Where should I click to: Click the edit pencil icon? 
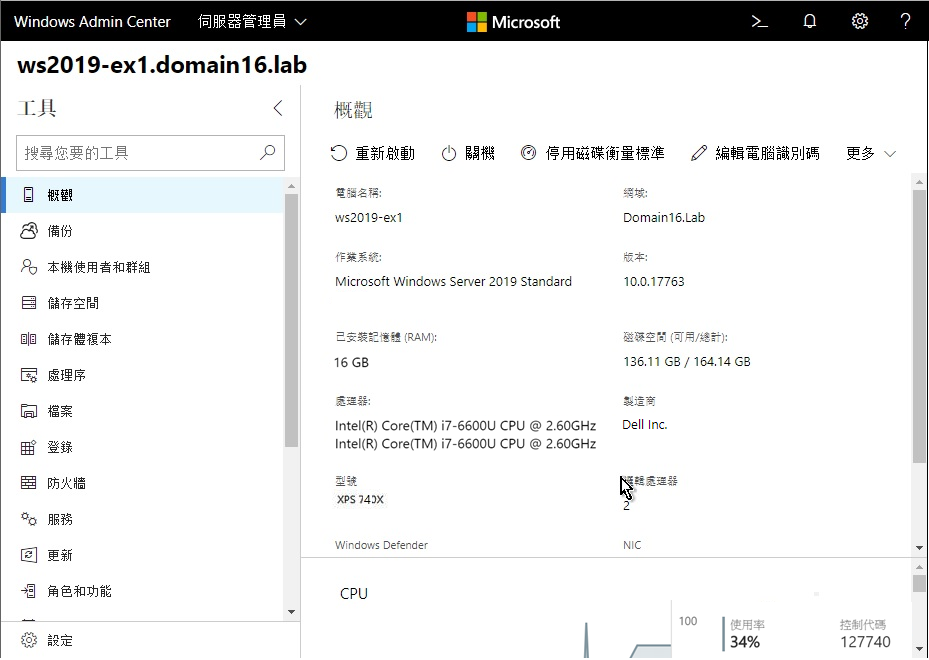(x=699, y=153)
